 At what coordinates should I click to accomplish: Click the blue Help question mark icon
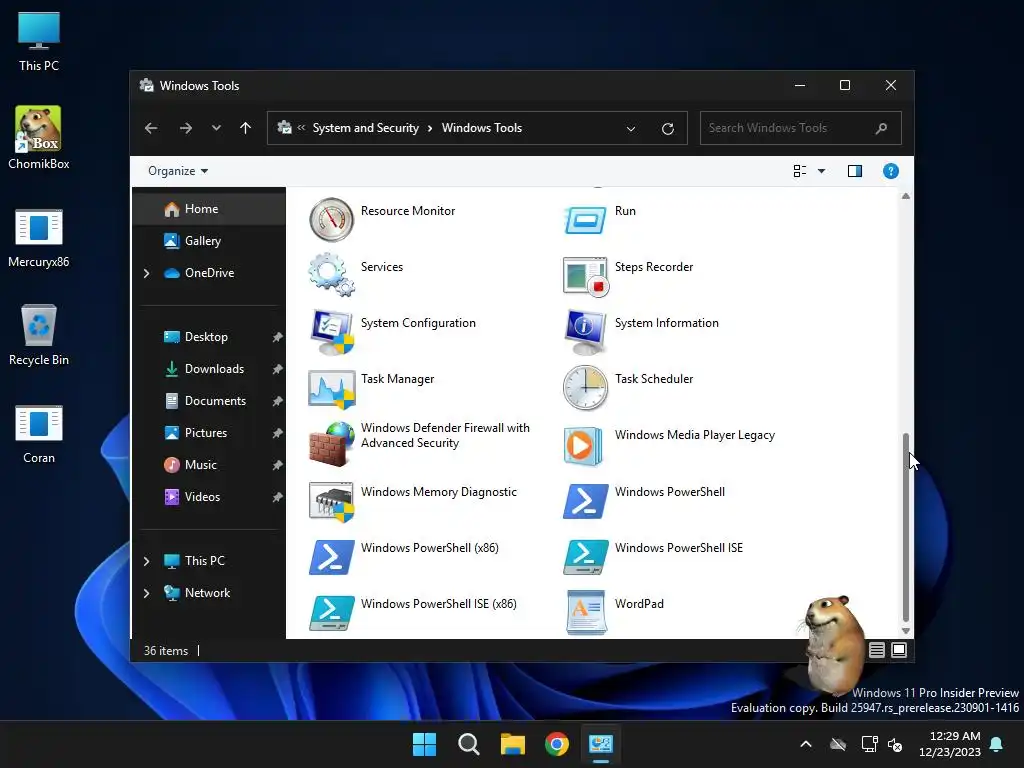coord(890,171)
